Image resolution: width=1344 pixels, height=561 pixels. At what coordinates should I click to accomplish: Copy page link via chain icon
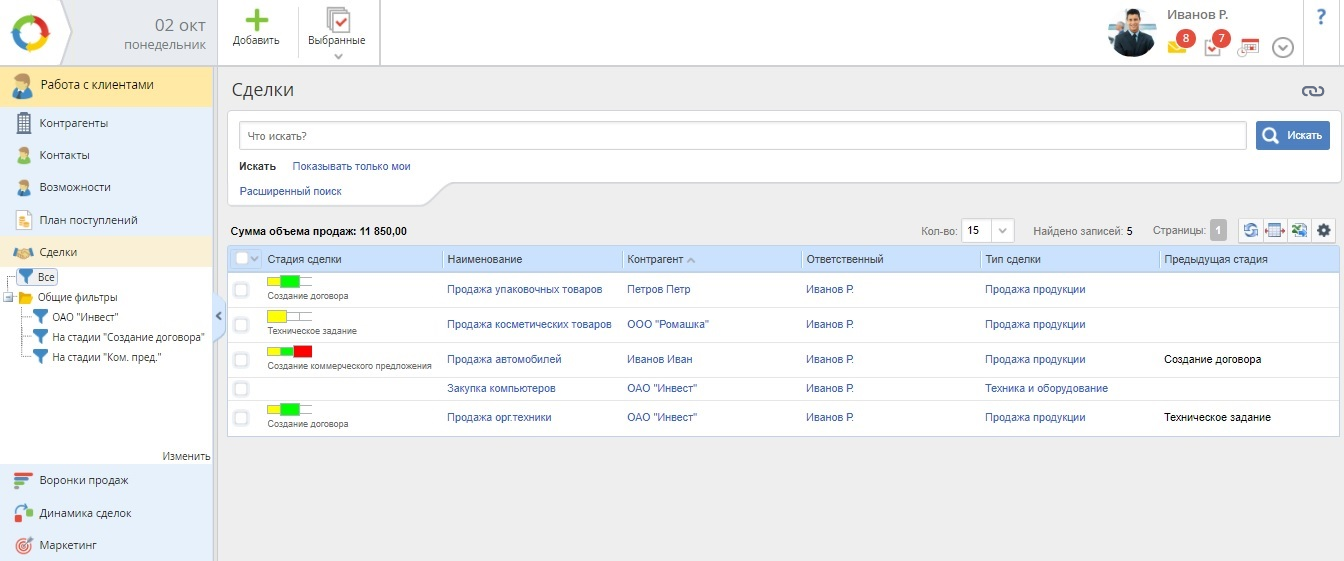tap(1313, 91)
